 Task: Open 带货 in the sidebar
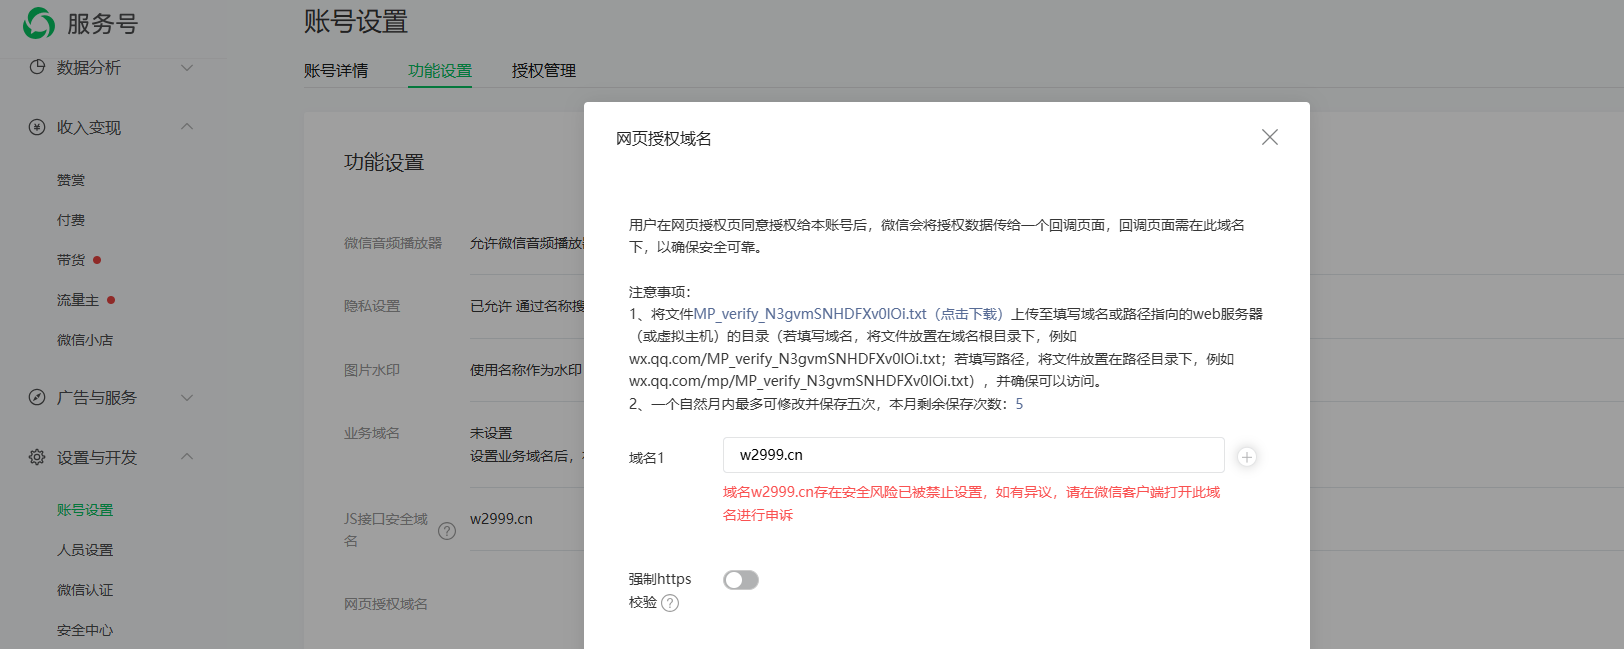[71, 260]
